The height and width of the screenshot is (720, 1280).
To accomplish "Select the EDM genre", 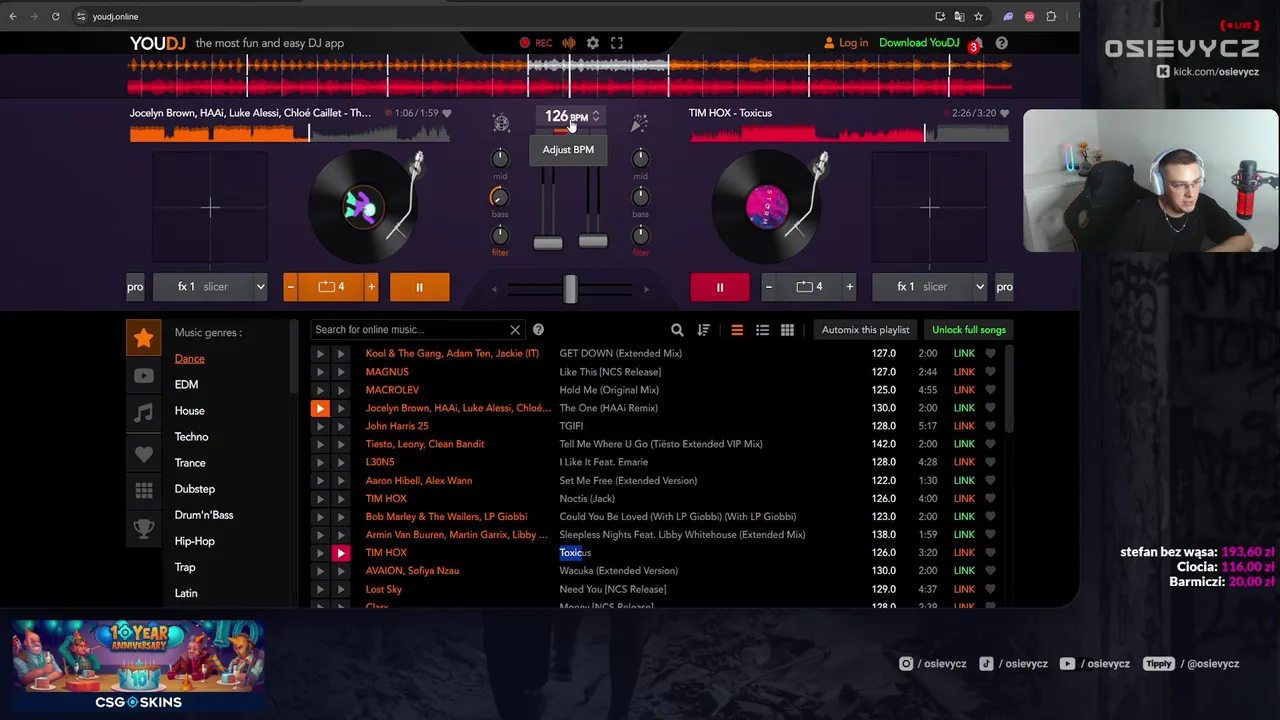I will click(186, 385).
